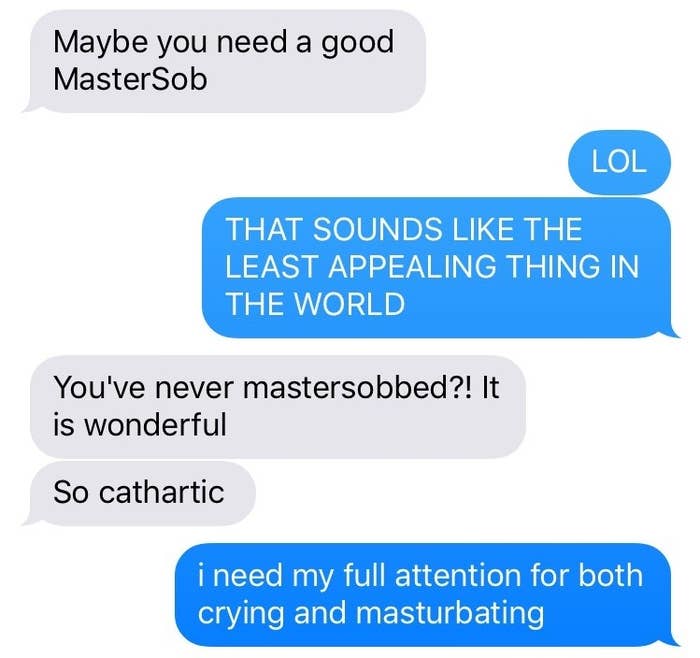The width and height of the screenshot is (700, 658).
Task: Tap the word 'WORLD' in blue bubble
Action: click(350, 304)
